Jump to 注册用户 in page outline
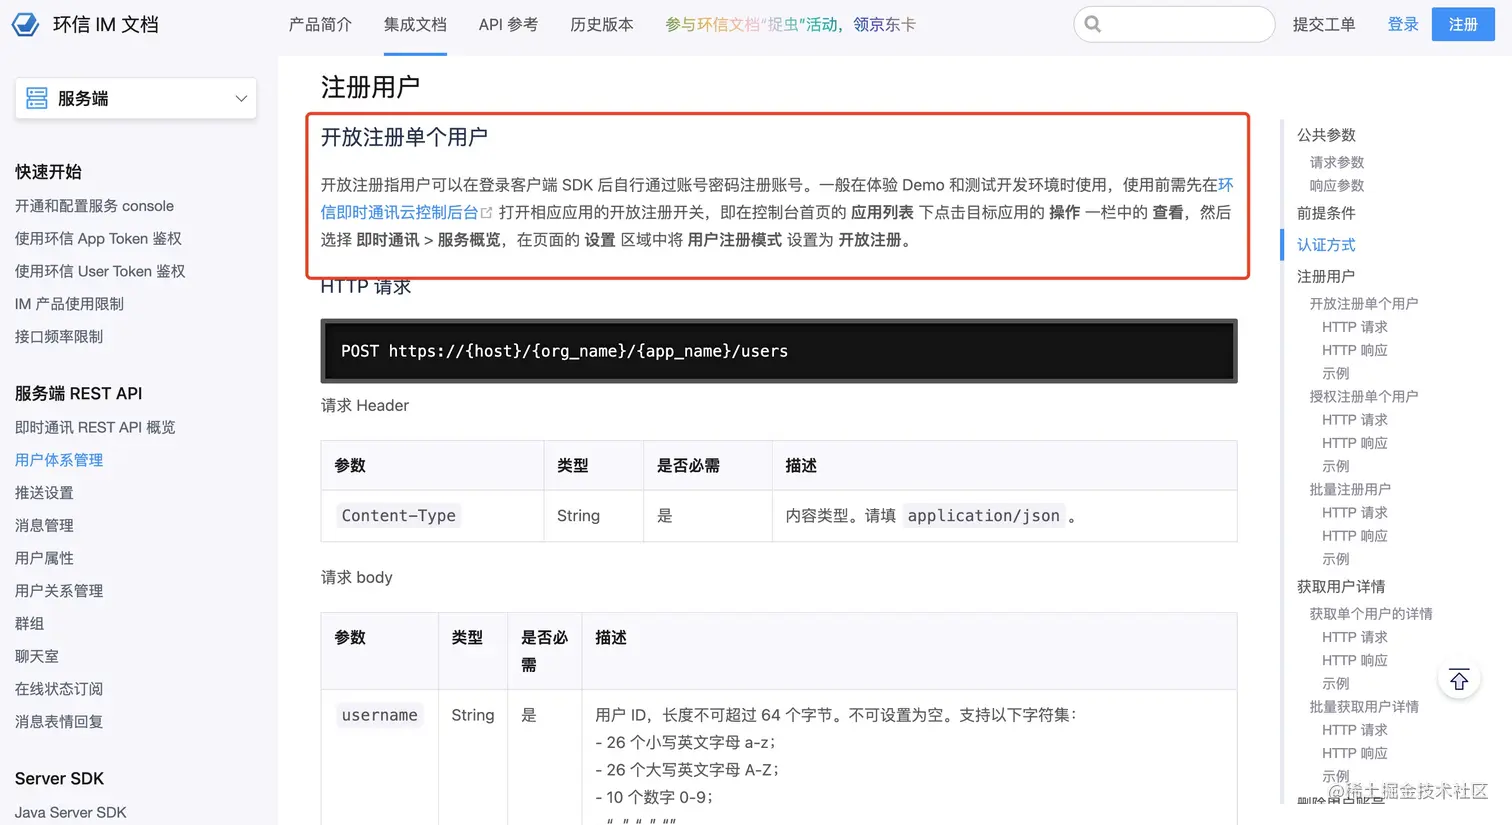This screenshot has width=1512, height=825. [x=1326, y=276]
